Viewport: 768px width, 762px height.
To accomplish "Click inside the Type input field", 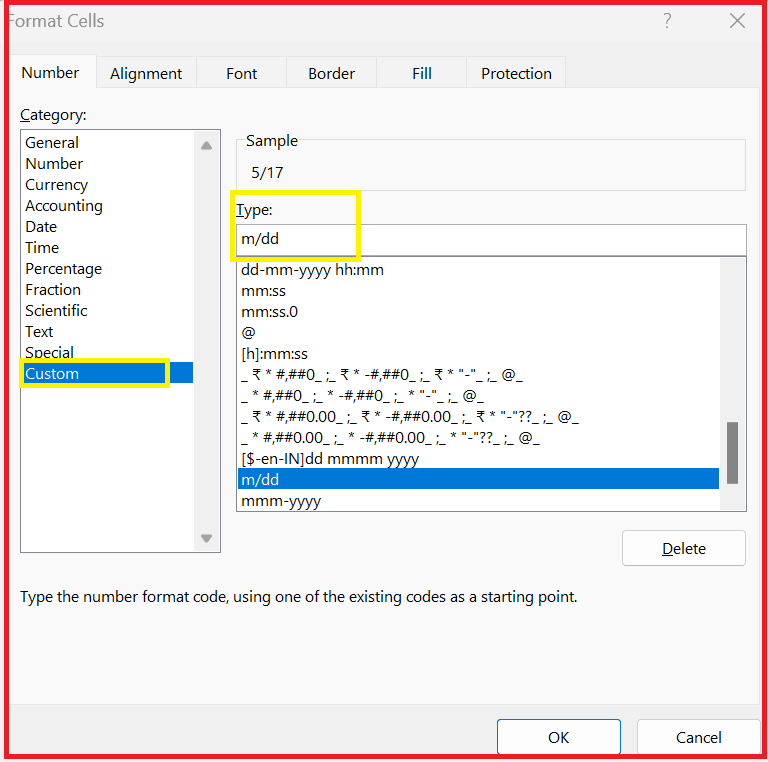I will 491,239.
